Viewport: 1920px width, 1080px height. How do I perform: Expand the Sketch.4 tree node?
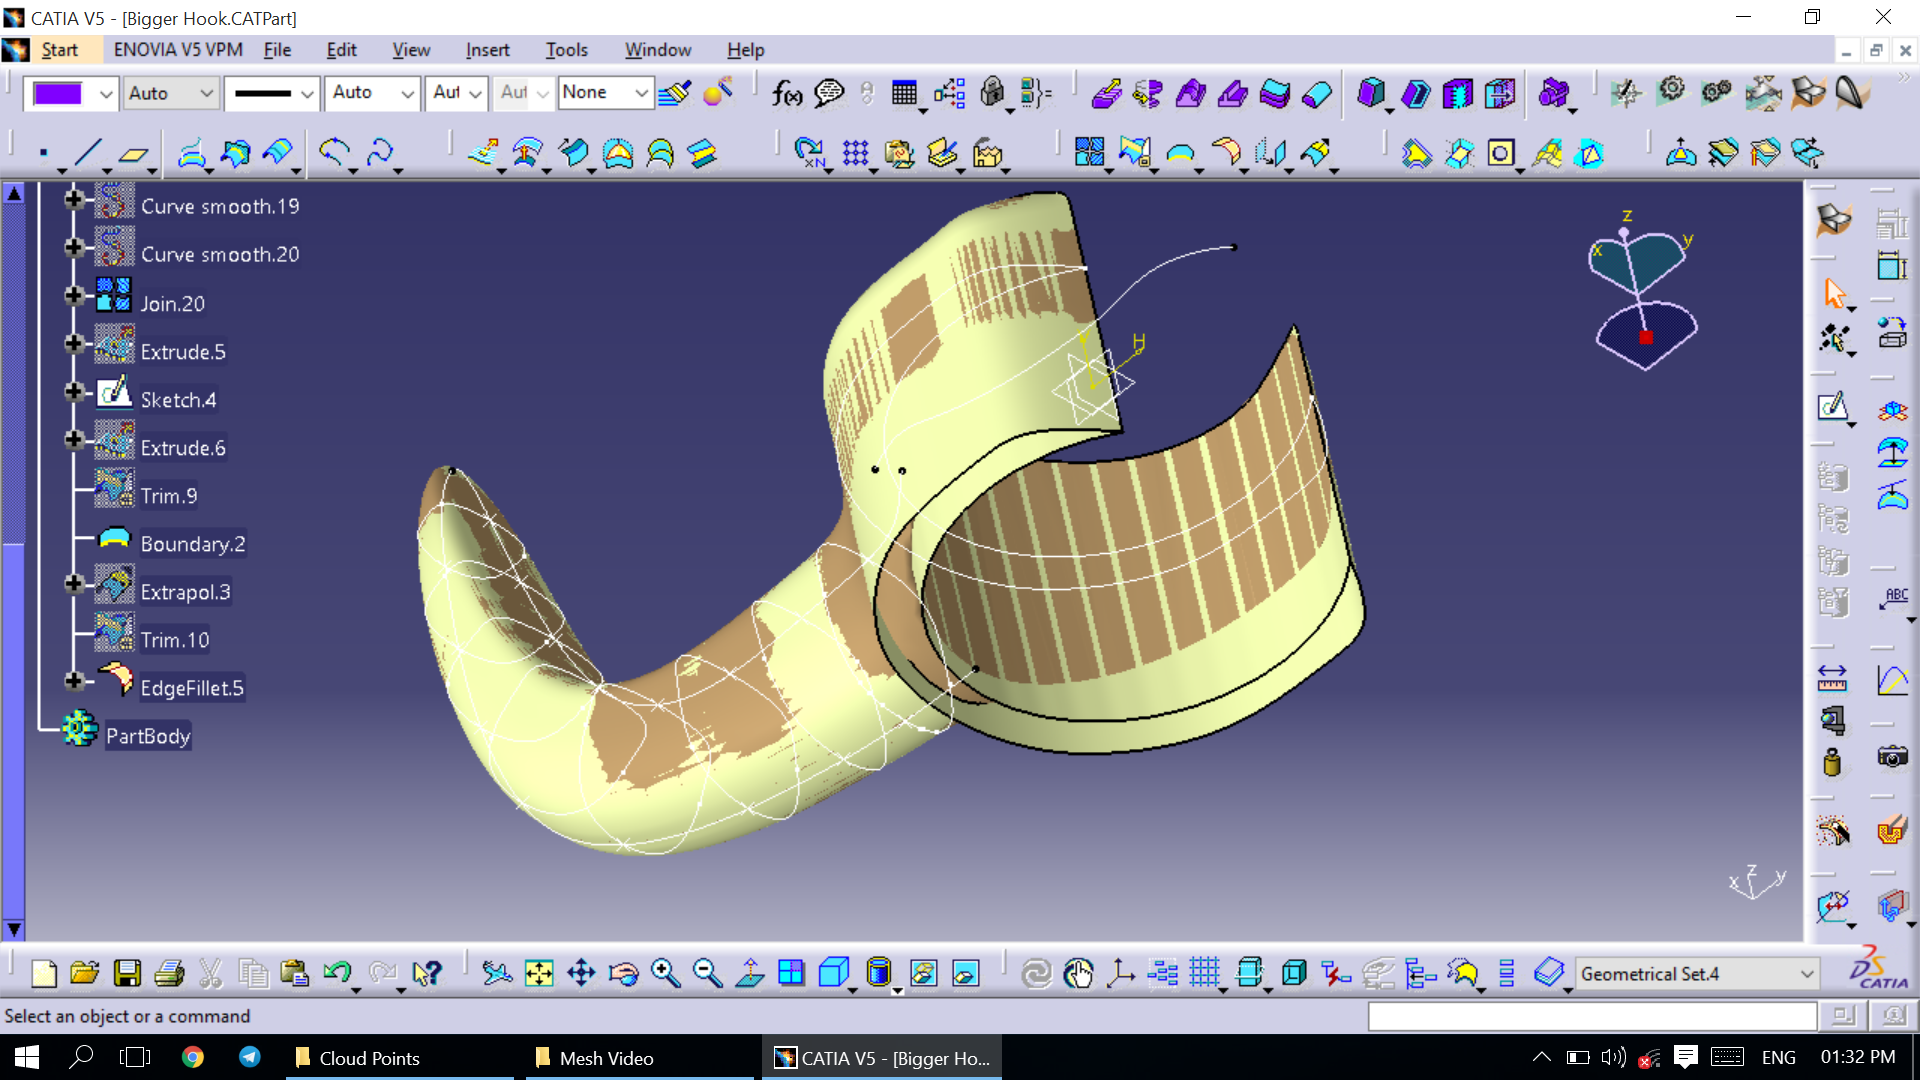73,391
